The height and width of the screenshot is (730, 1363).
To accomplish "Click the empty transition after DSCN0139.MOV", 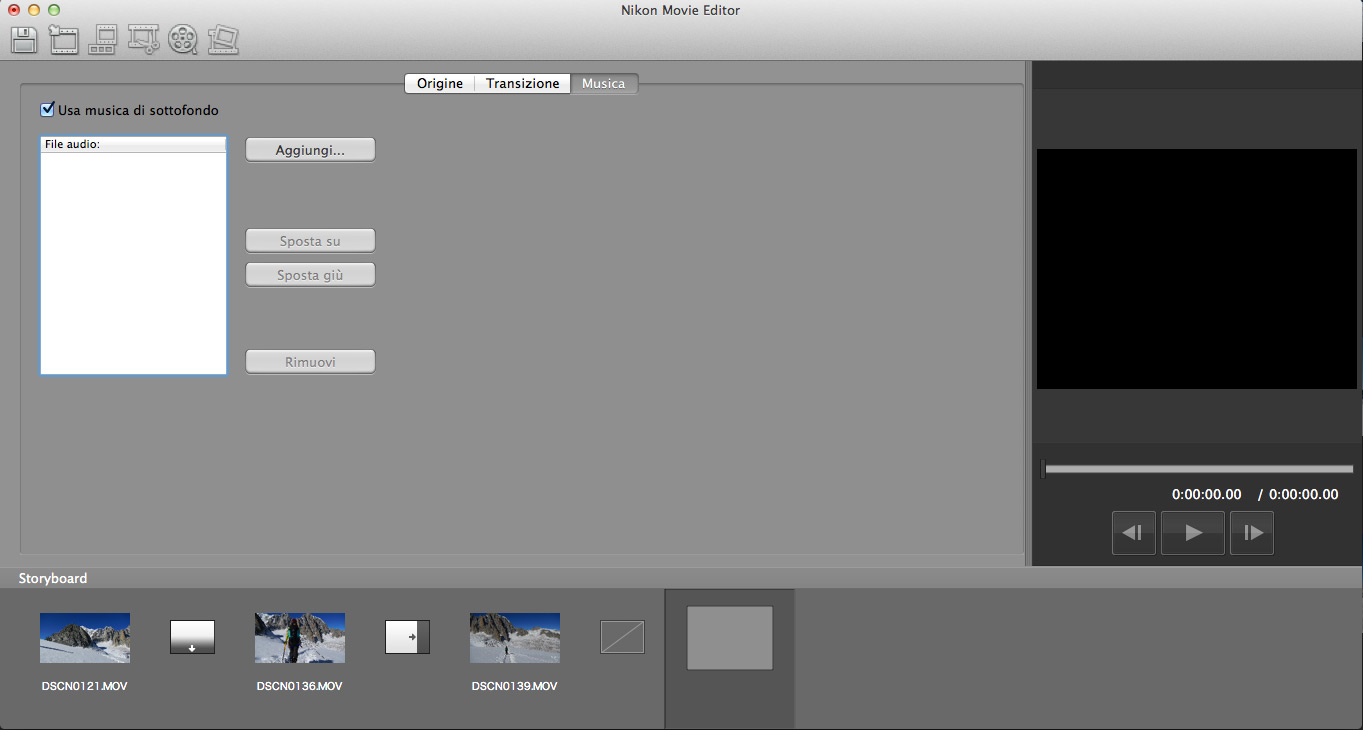I will pos(622,637).
